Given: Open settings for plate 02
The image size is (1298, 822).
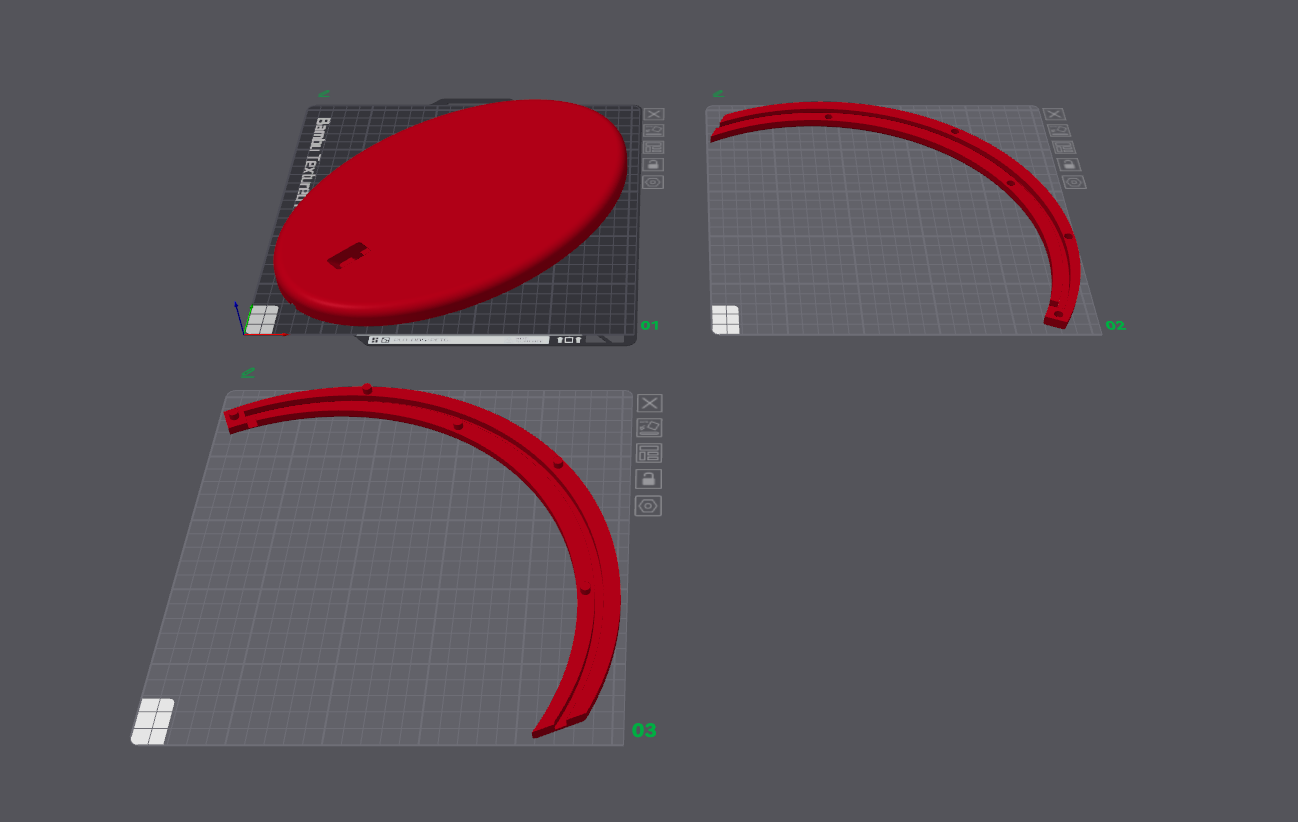Looking at the screenshot, I should pyautogui.click(x=1074, y=182).
